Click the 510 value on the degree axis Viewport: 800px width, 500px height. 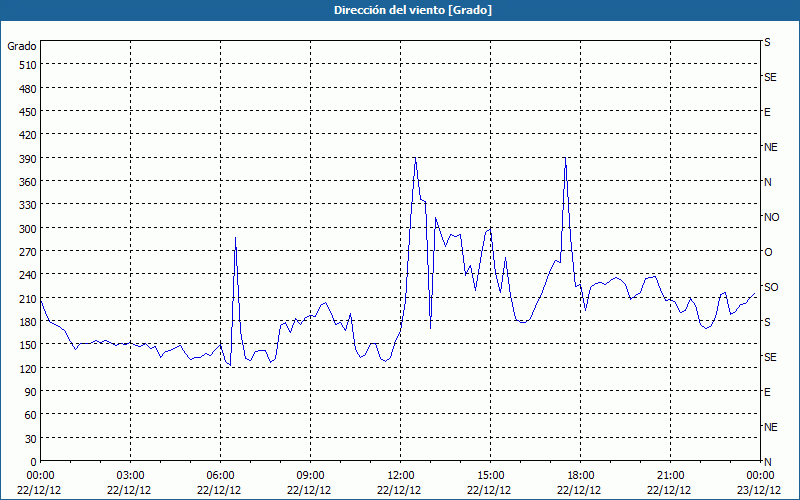29,65
